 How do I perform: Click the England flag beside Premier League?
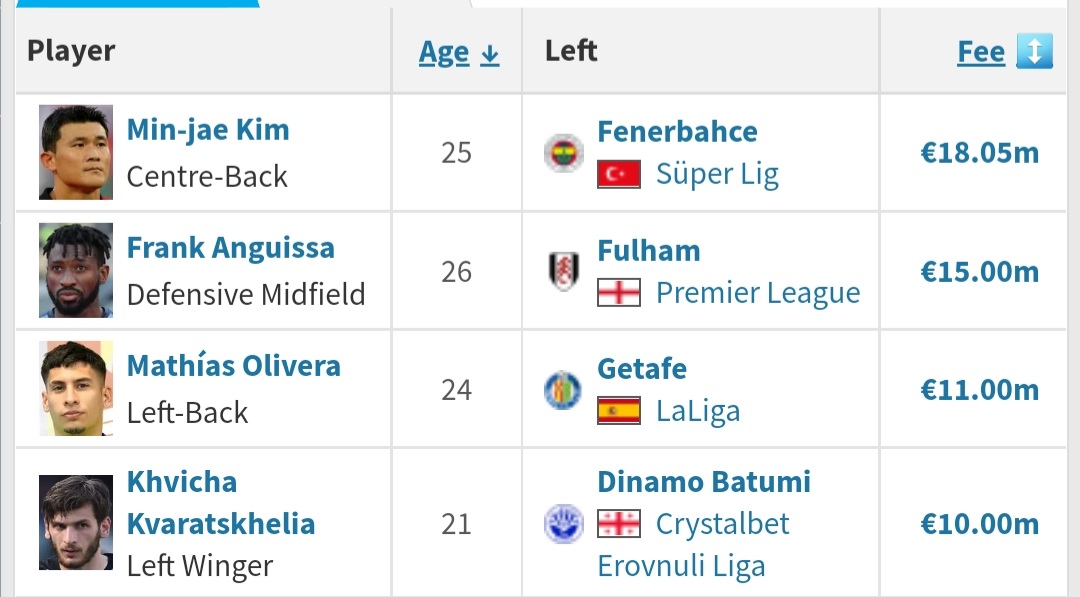(618, 293)
